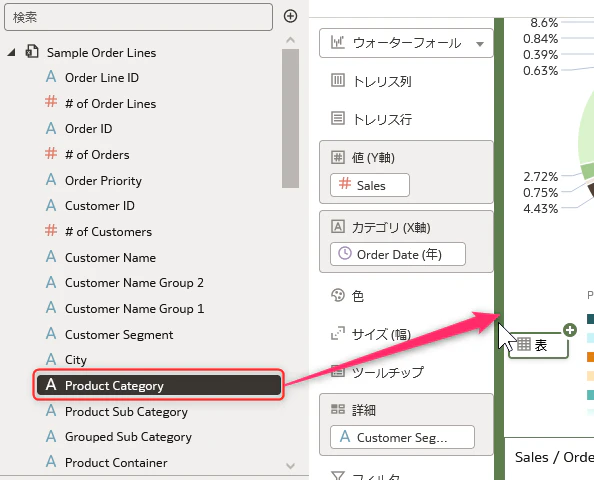Select the Product Category column

click(159, 385)
